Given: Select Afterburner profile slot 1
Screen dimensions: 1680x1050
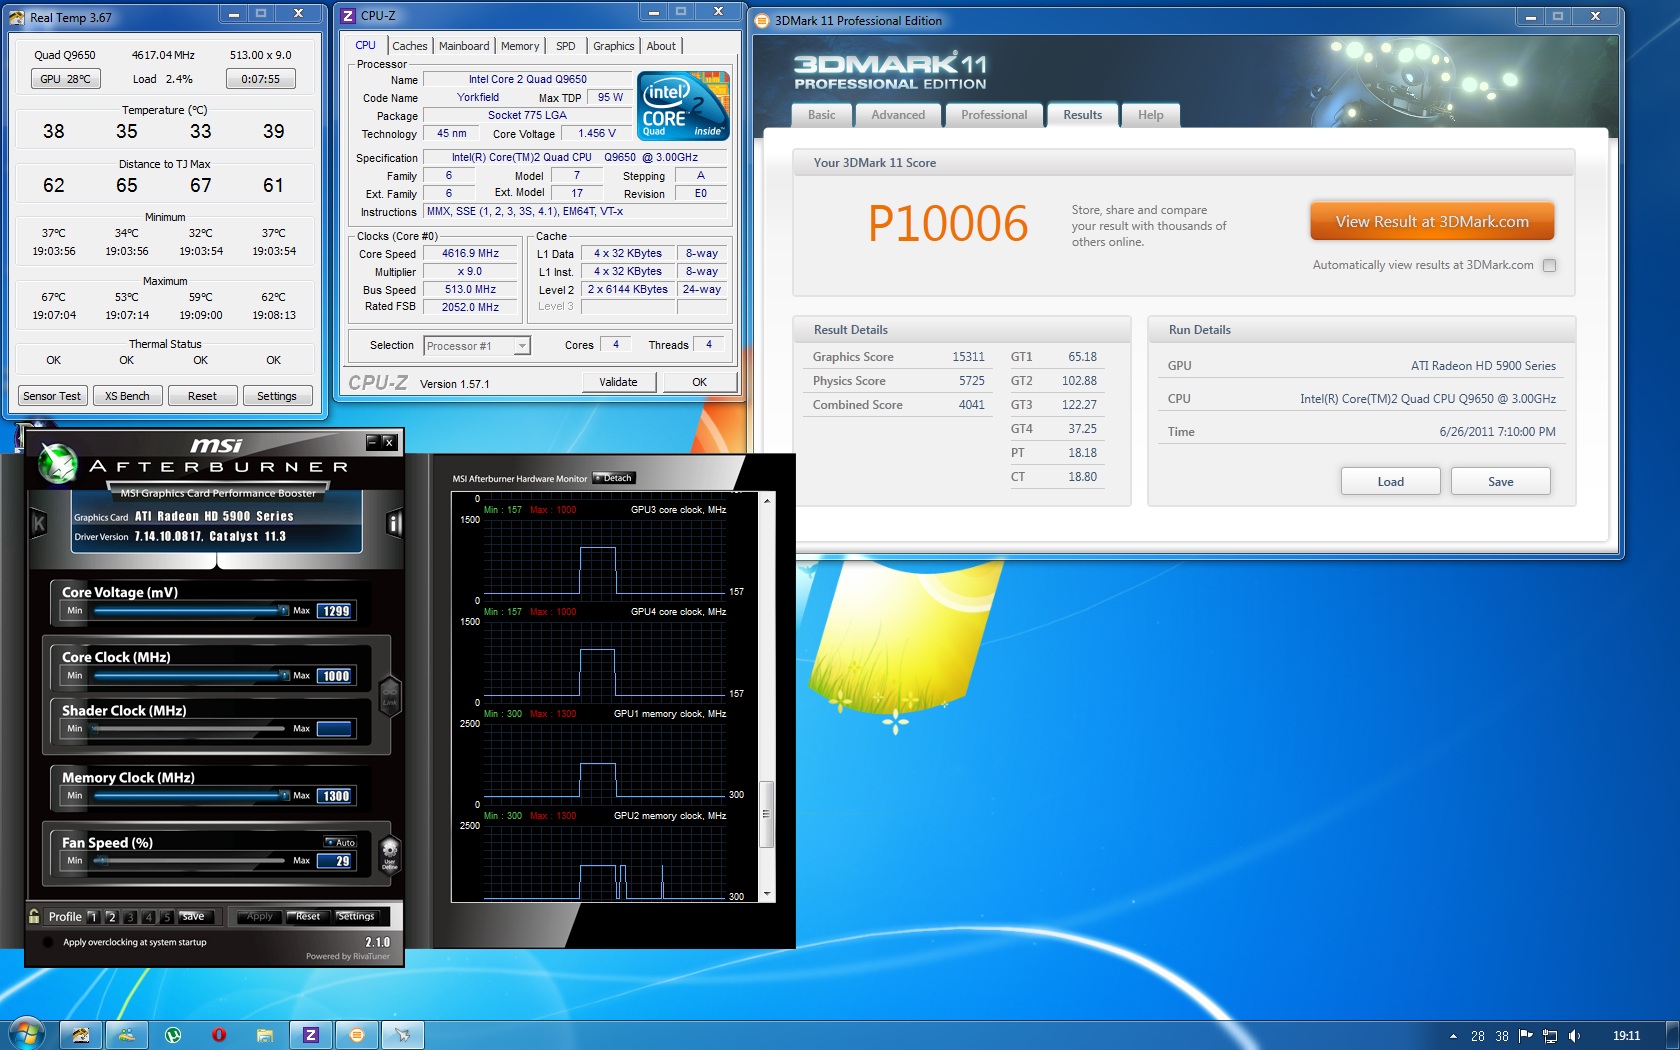Looking at the screenshot, I should [x=93, y=916].
